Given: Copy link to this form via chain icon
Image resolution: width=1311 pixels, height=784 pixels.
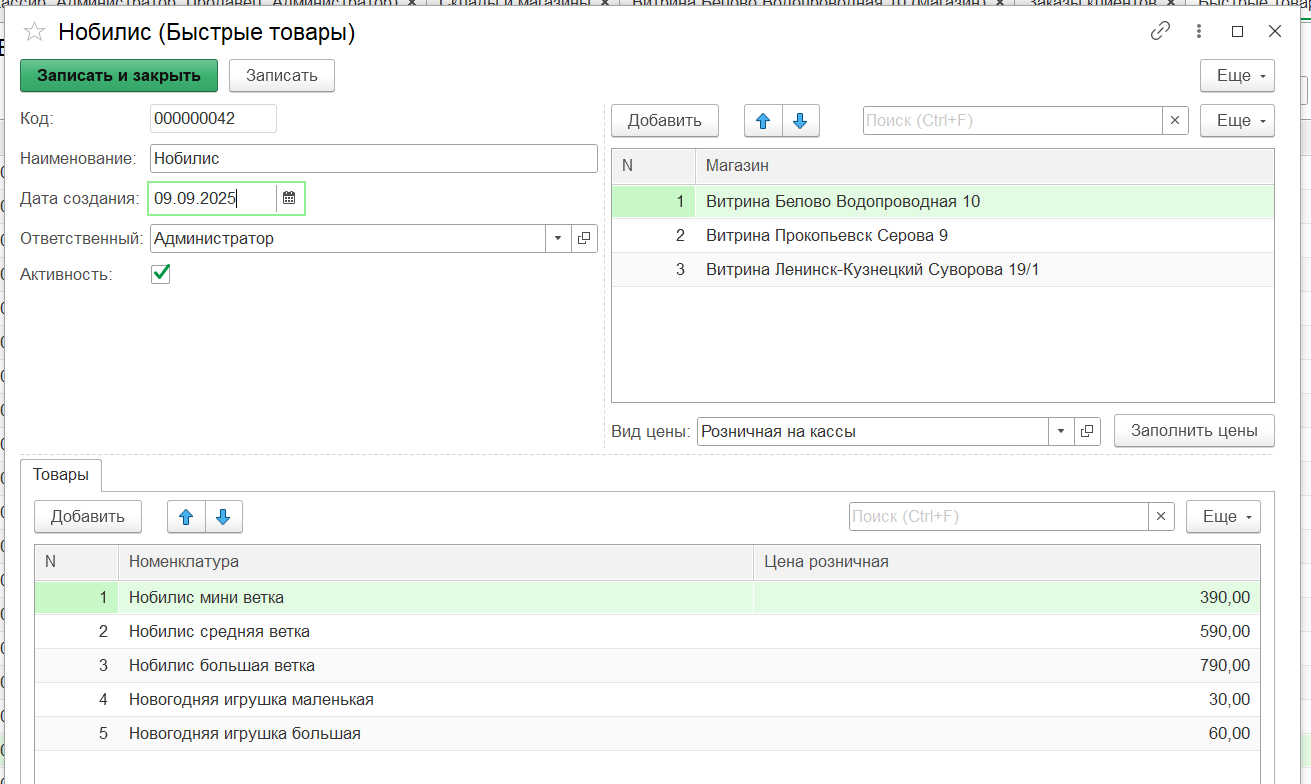Looking at the screenshot, I should (1160, 31).
